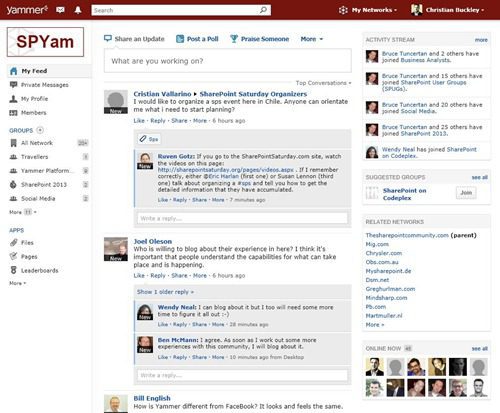Click the Social Media group icon
The image size is (500, 413).
tap(13, 198)
